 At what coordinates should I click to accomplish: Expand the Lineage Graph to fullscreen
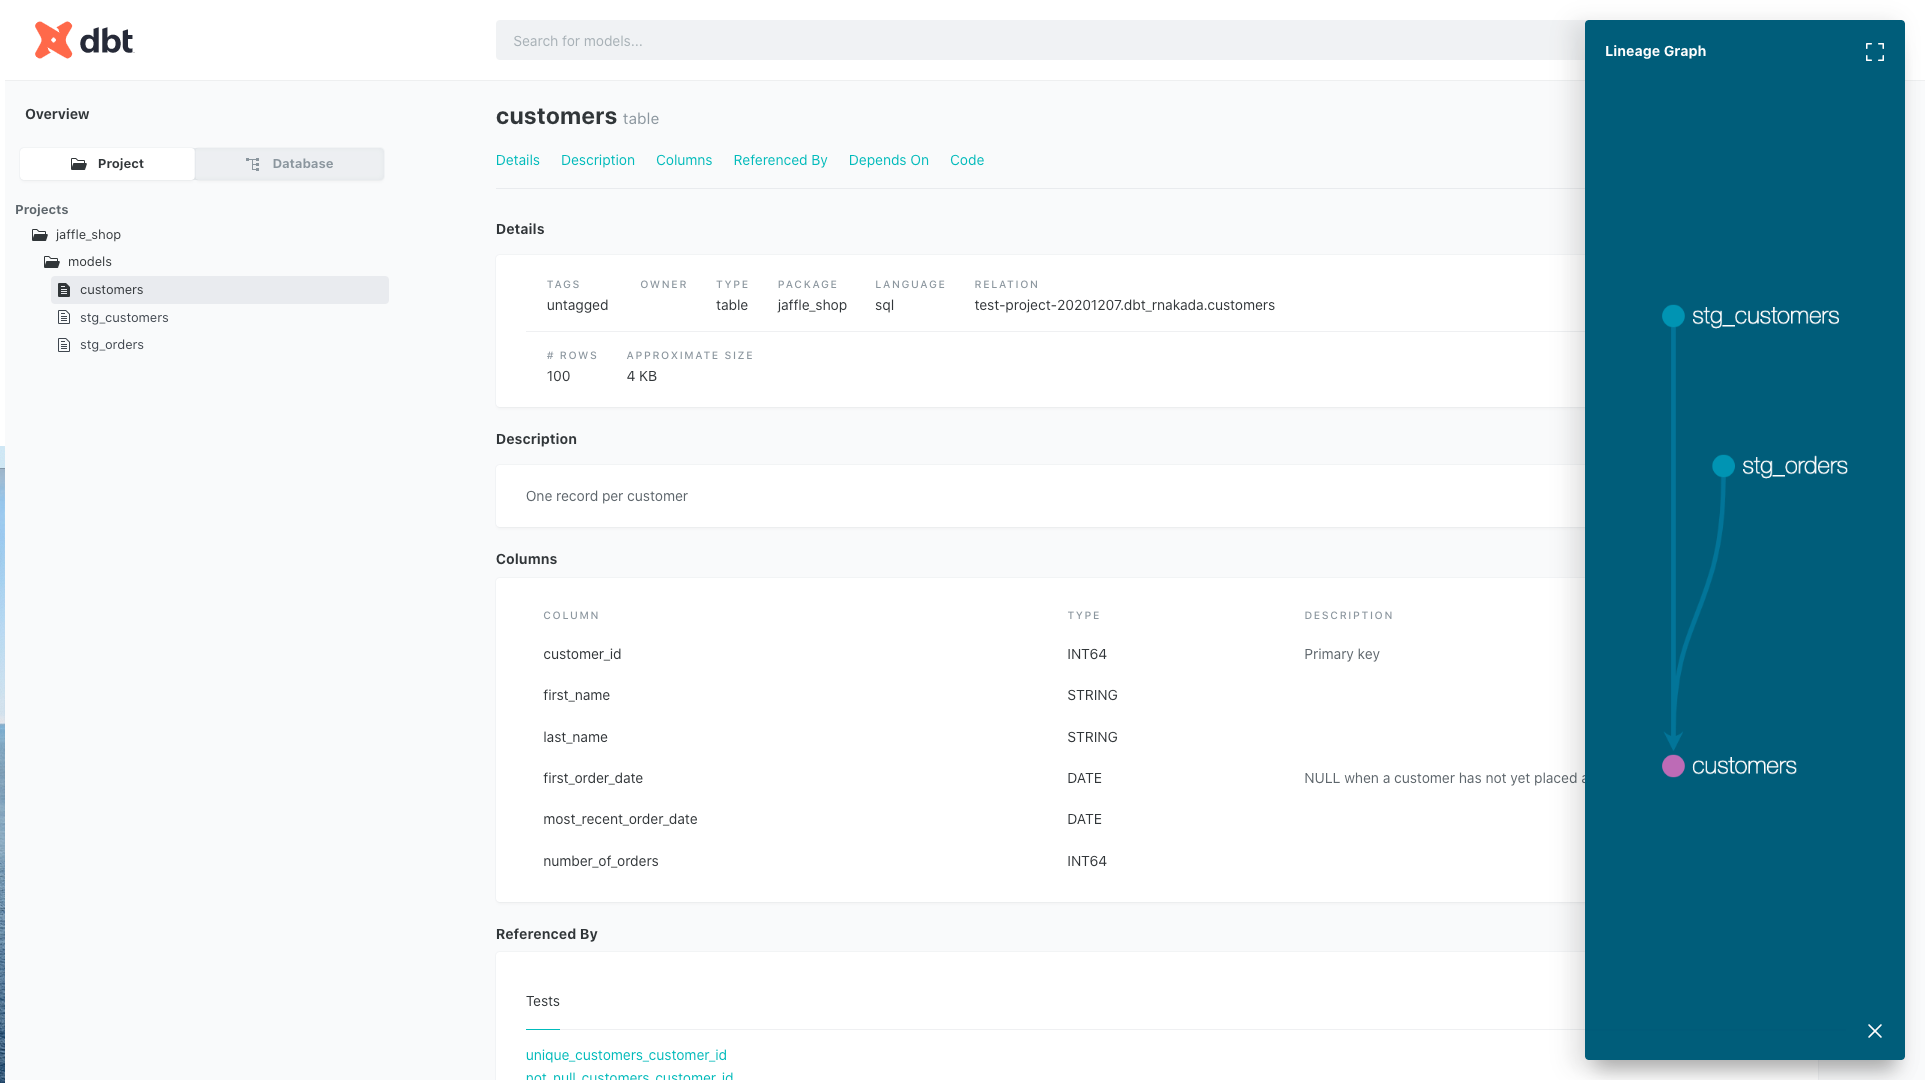1875,52
